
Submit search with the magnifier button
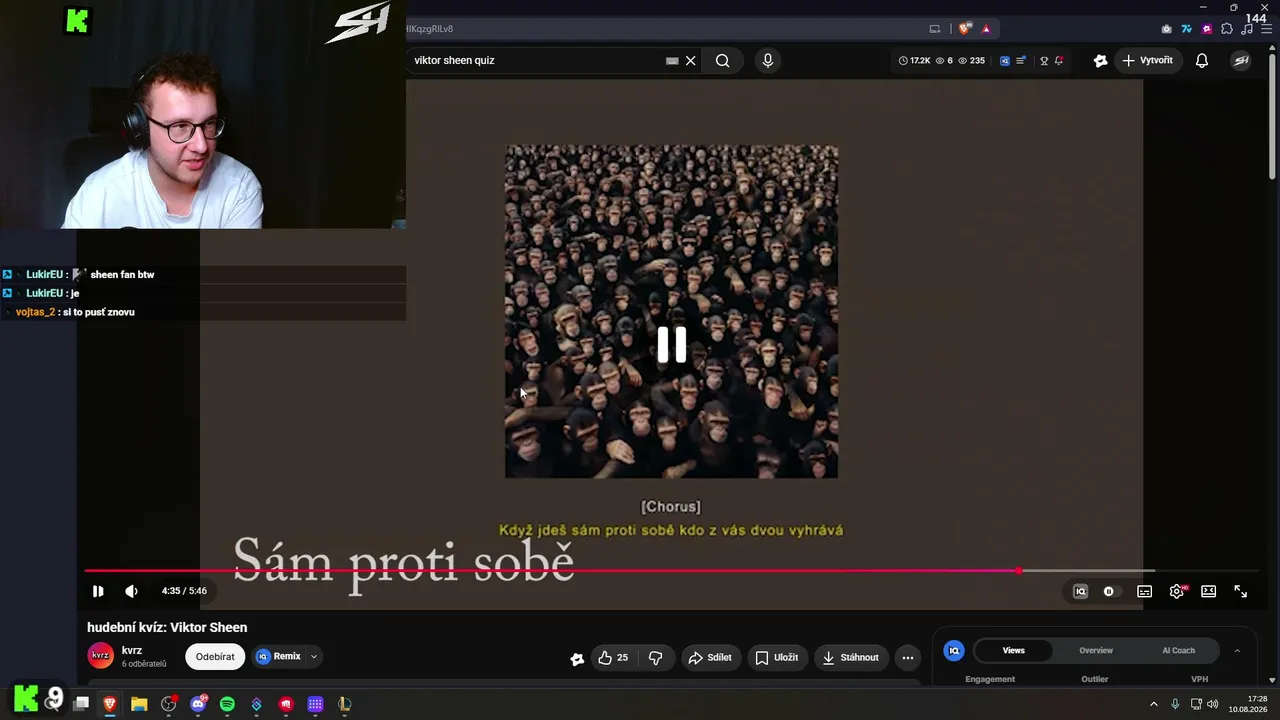click(x=722, y=60)
